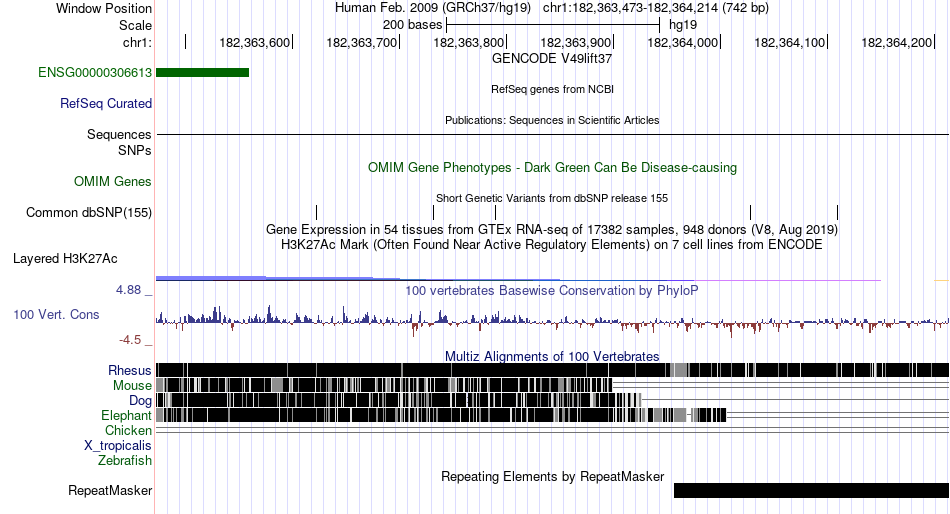Viewport: 950px width, 514px height.
Task: Click the Common dbSNP(155) track label
Action: point(89,213)
